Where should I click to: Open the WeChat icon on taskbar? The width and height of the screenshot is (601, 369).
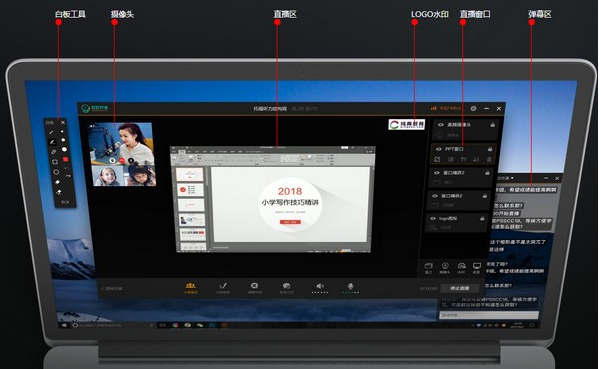200,325
